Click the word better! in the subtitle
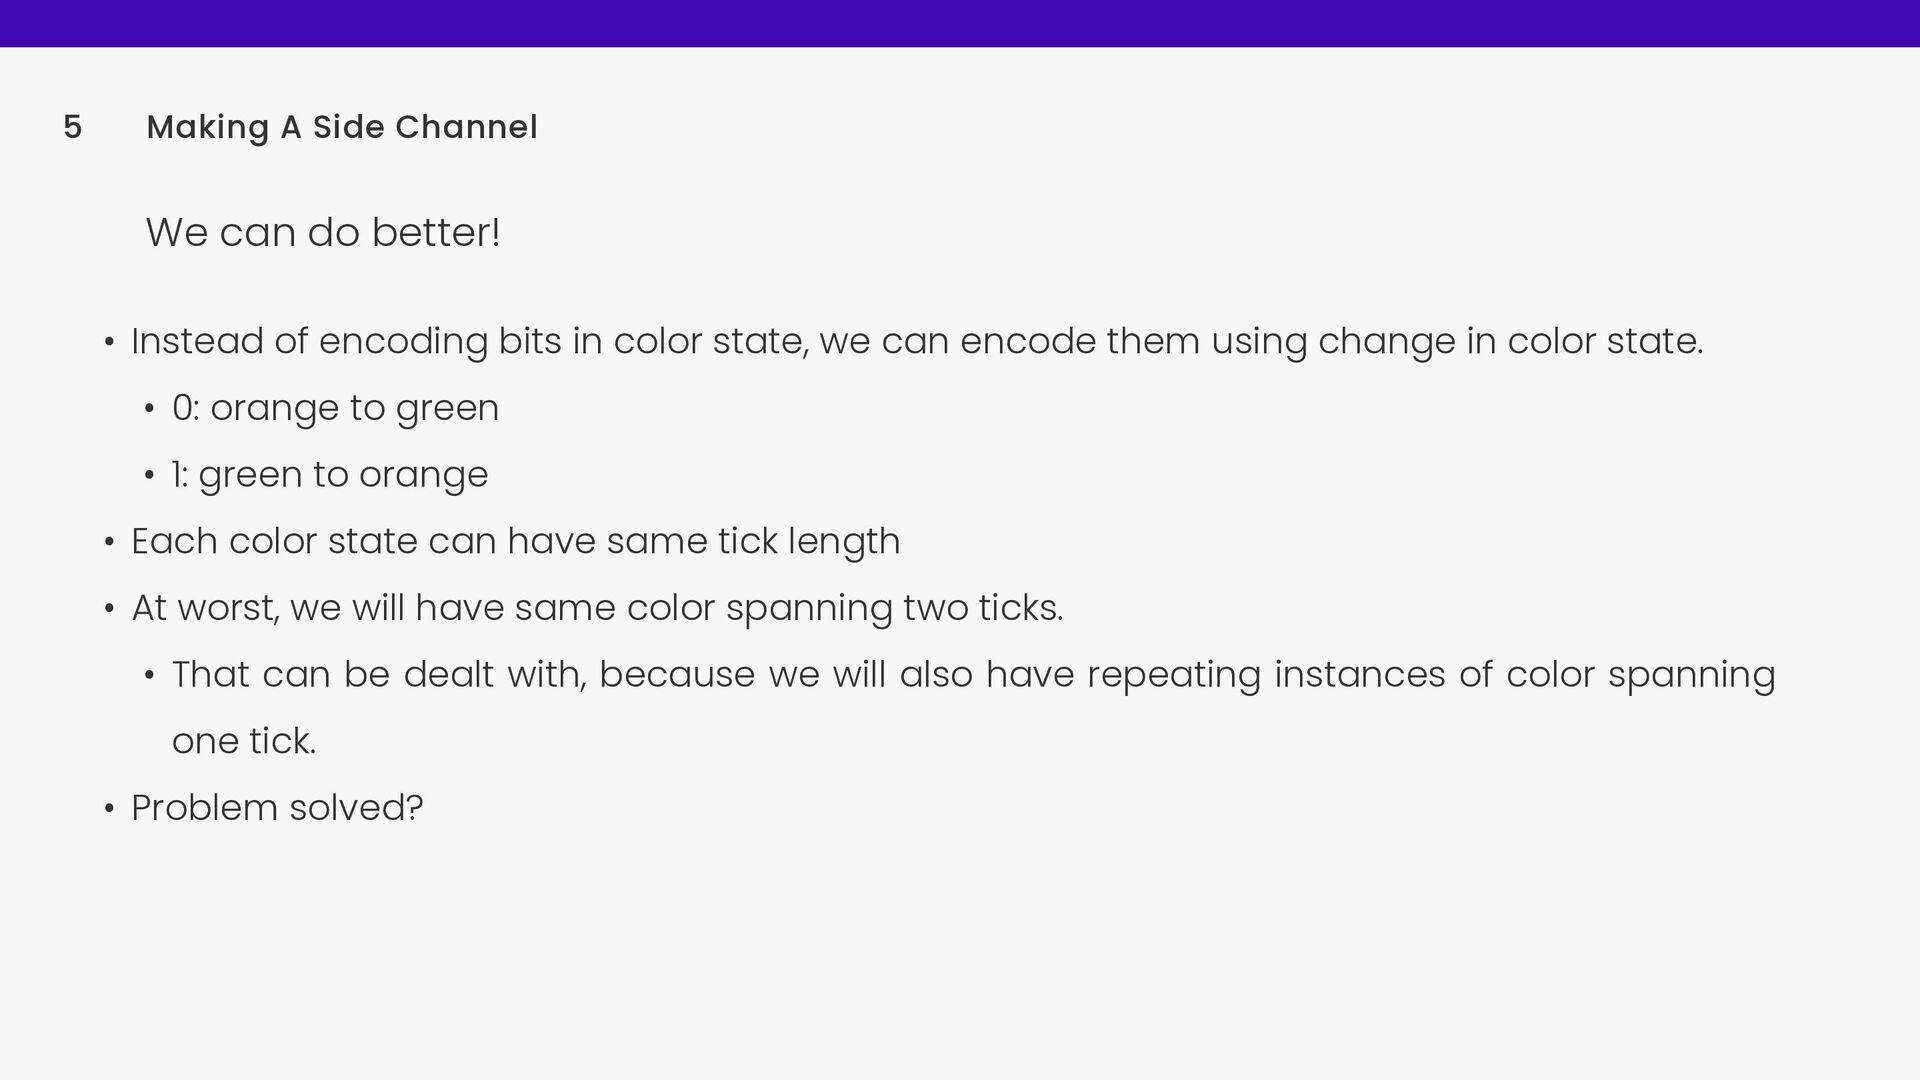The height and width of the screenshot is (1080, 1920). [x=436, y=232]
